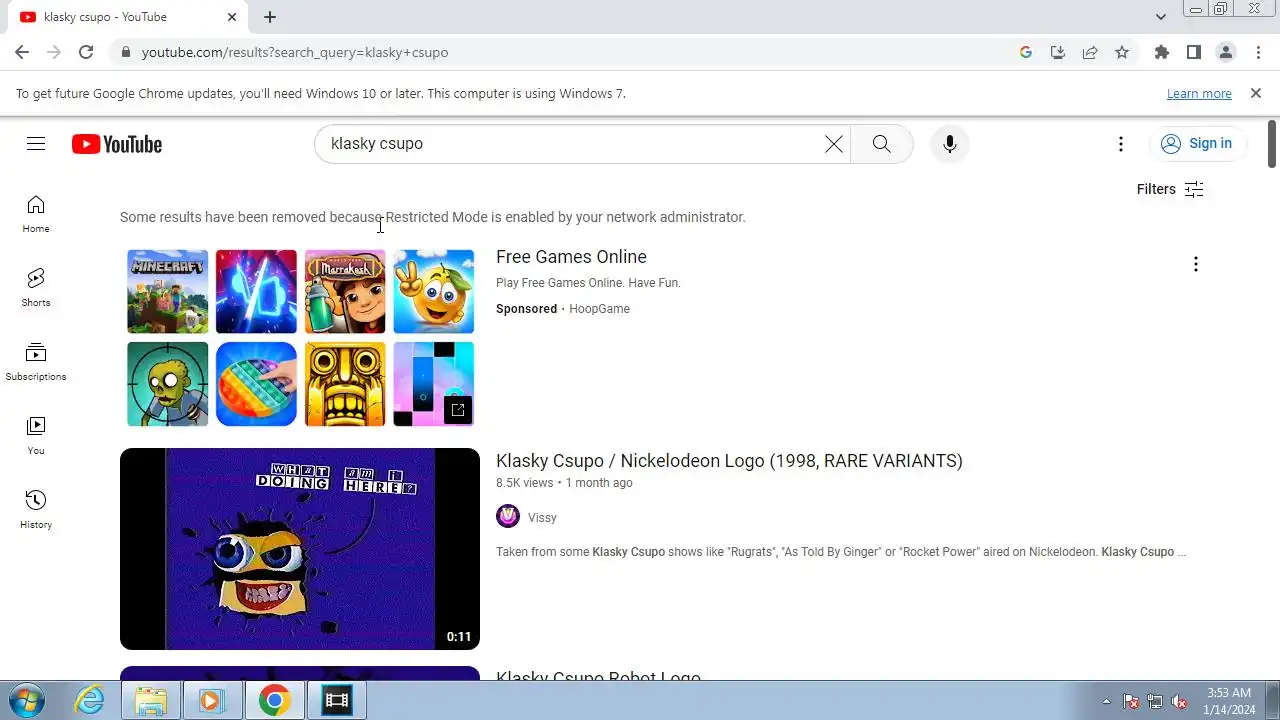The height and width of the screenshot is (720, 1280).
Task: Open the You section in sidebar
Action: 36,436
